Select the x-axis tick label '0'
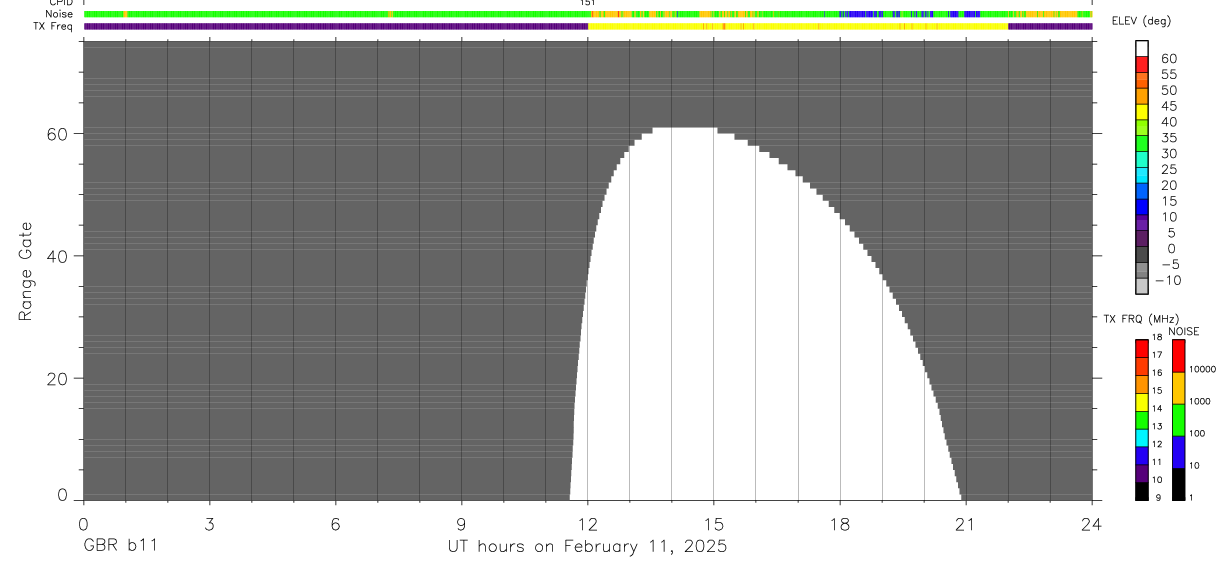 [x=83, y=524]
